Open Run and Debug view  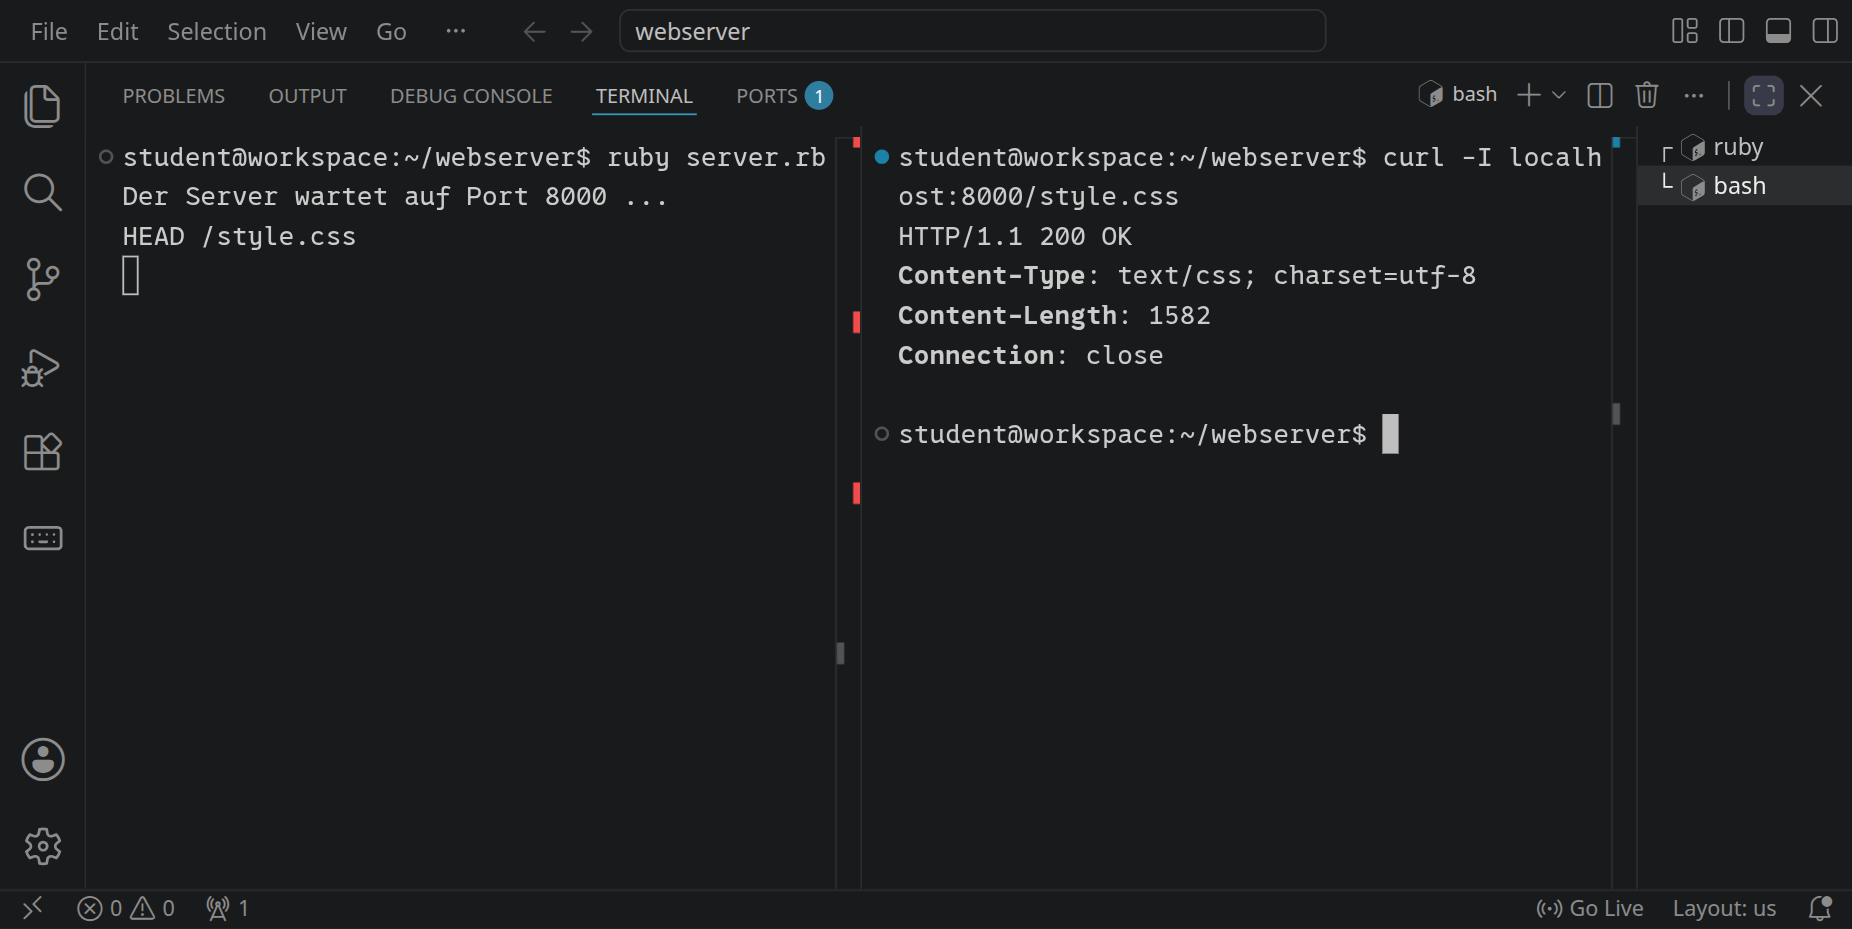click(42, 367)
